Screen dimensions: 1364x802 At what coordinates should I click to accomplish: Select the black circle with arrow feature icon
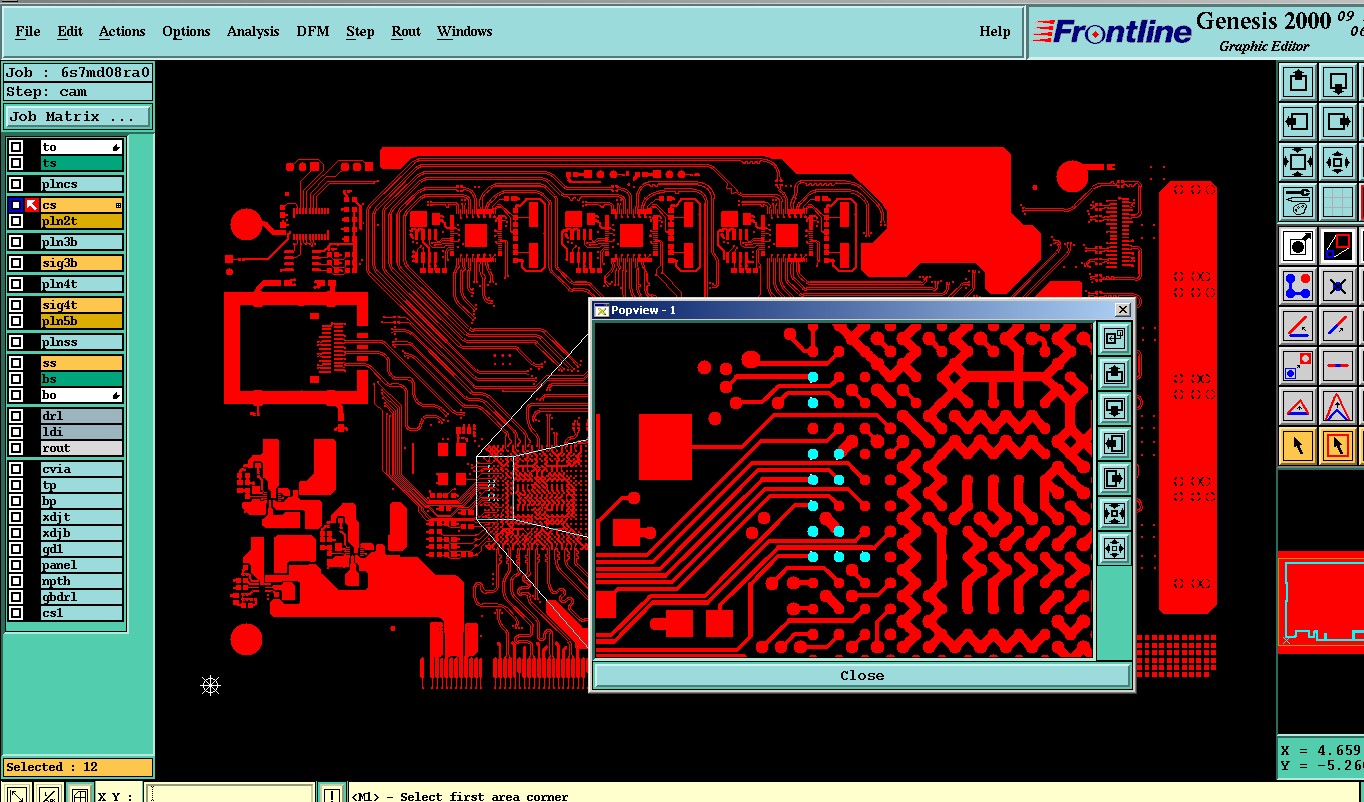pos(1298,245)
